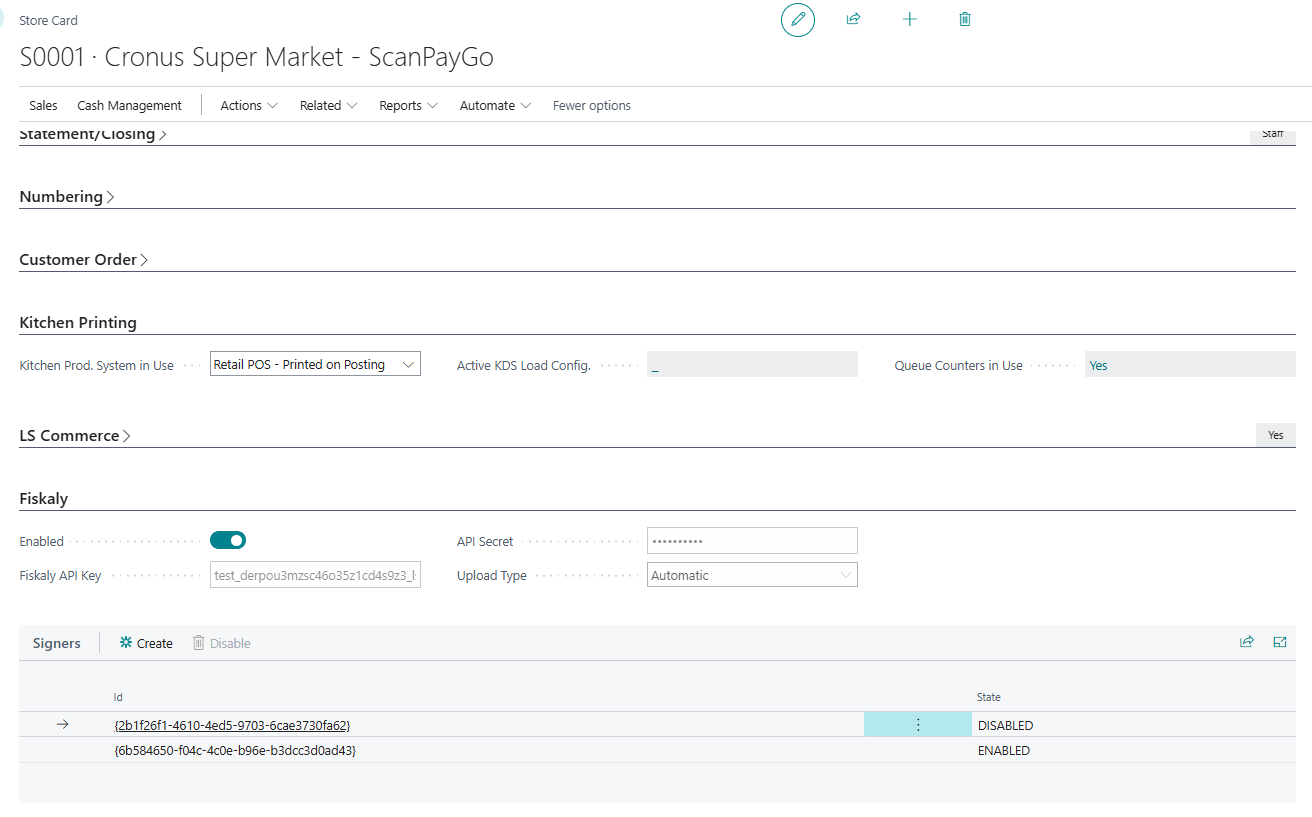Screen dimensions: 1312x817
Task: Open the Actions menu
Action: (248, 105)
